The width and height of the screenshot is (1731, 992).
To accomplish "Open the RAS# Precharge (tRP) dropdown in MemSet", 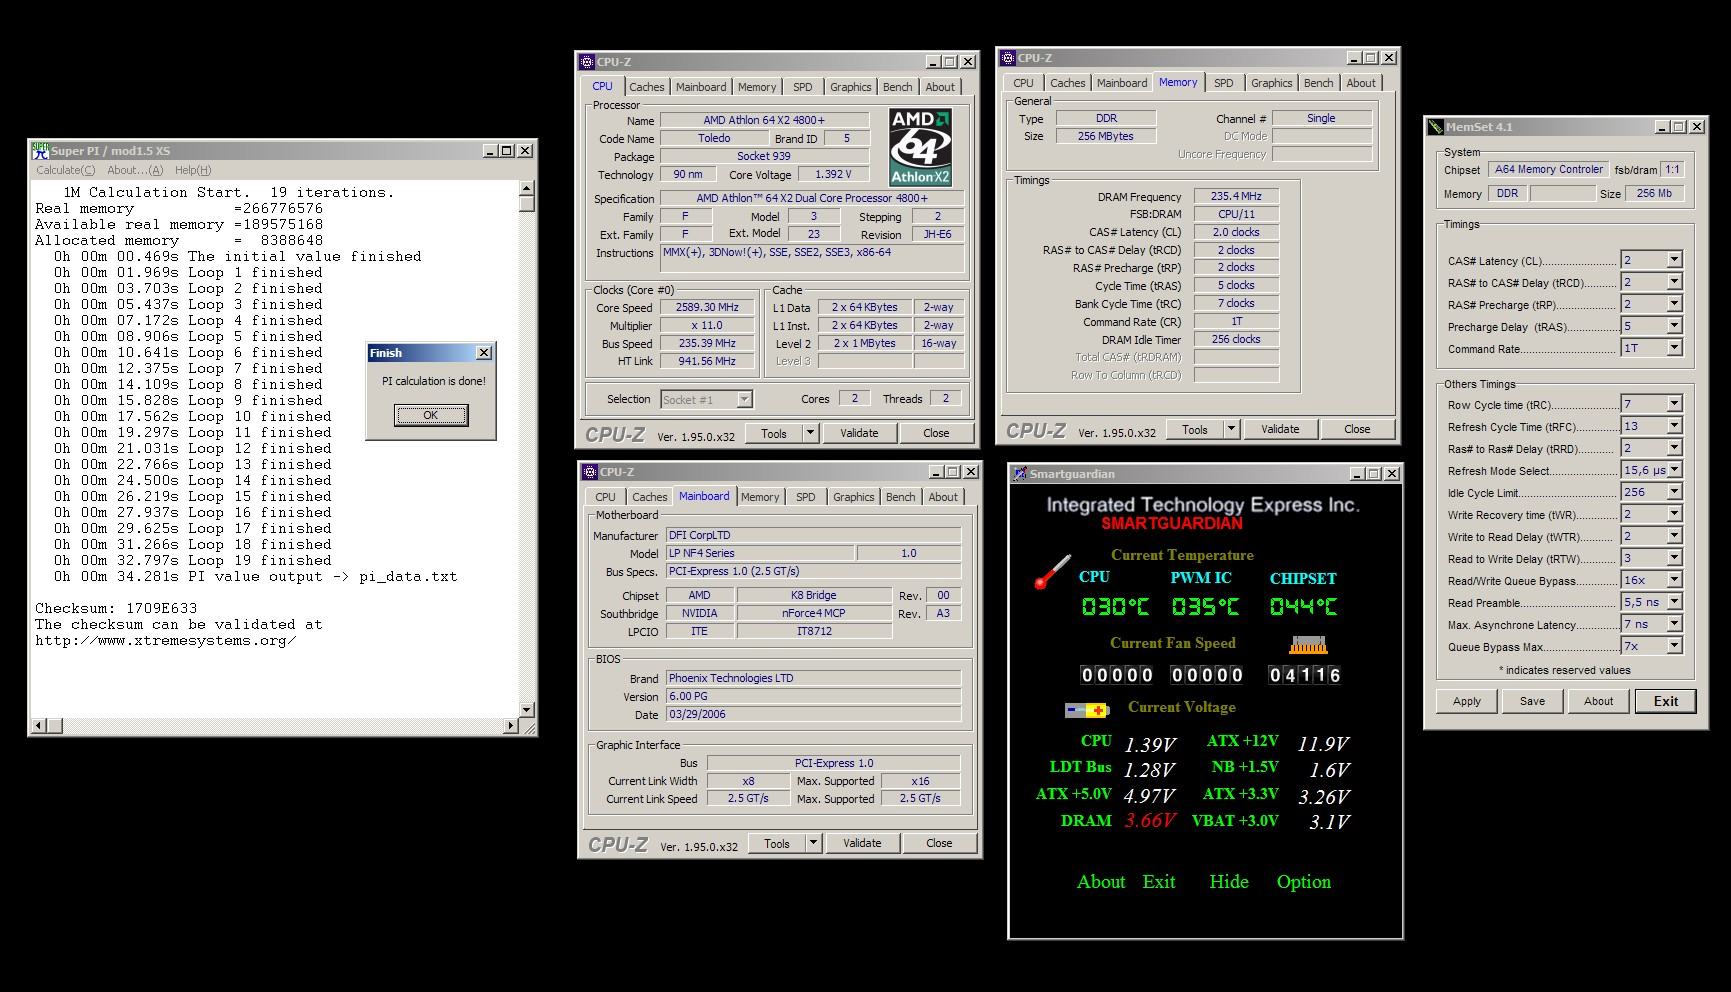I will click(x=1673, y=304).
